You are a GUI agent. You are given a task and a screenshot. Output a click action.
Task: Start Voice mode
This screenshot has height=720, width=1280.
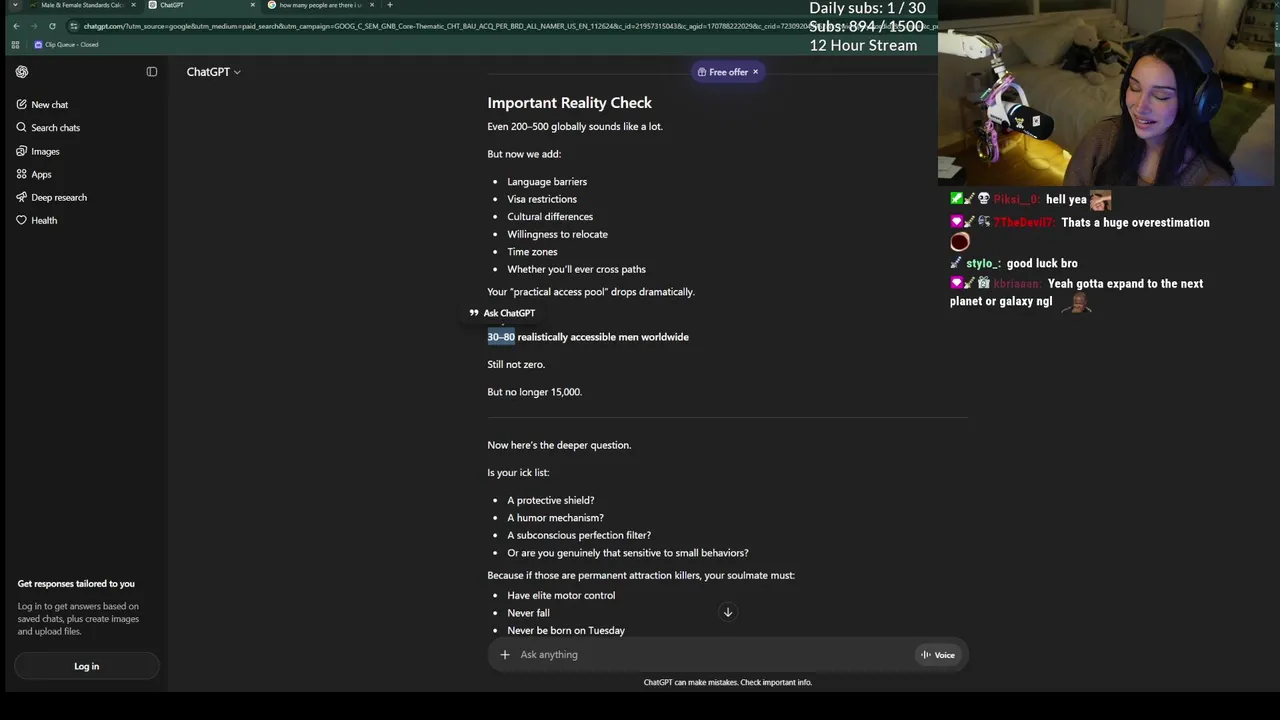coord(938,655)
